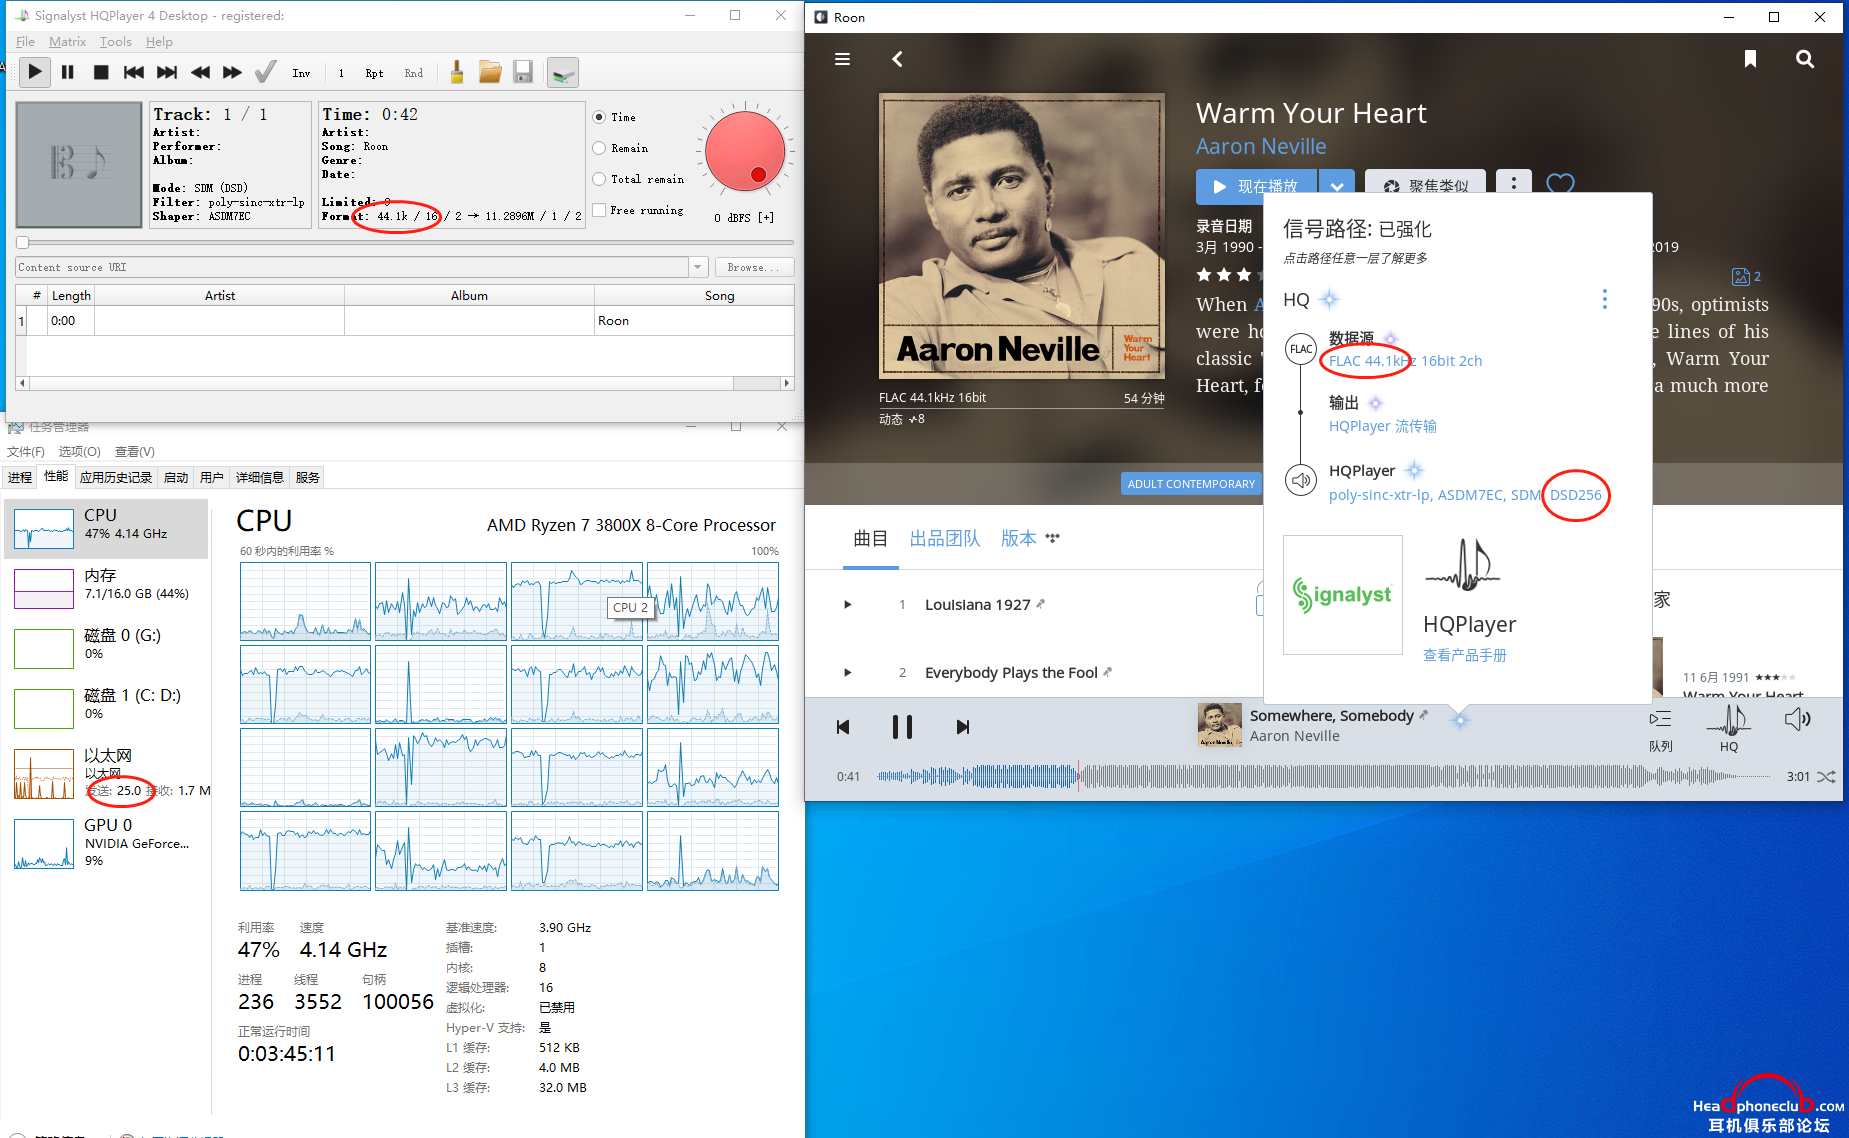Open the HQPlayer Help menu

click(159, 41)
